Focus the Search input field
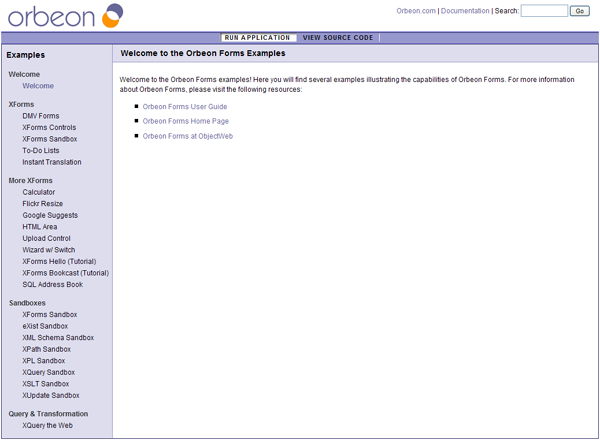 pos(544,11)
